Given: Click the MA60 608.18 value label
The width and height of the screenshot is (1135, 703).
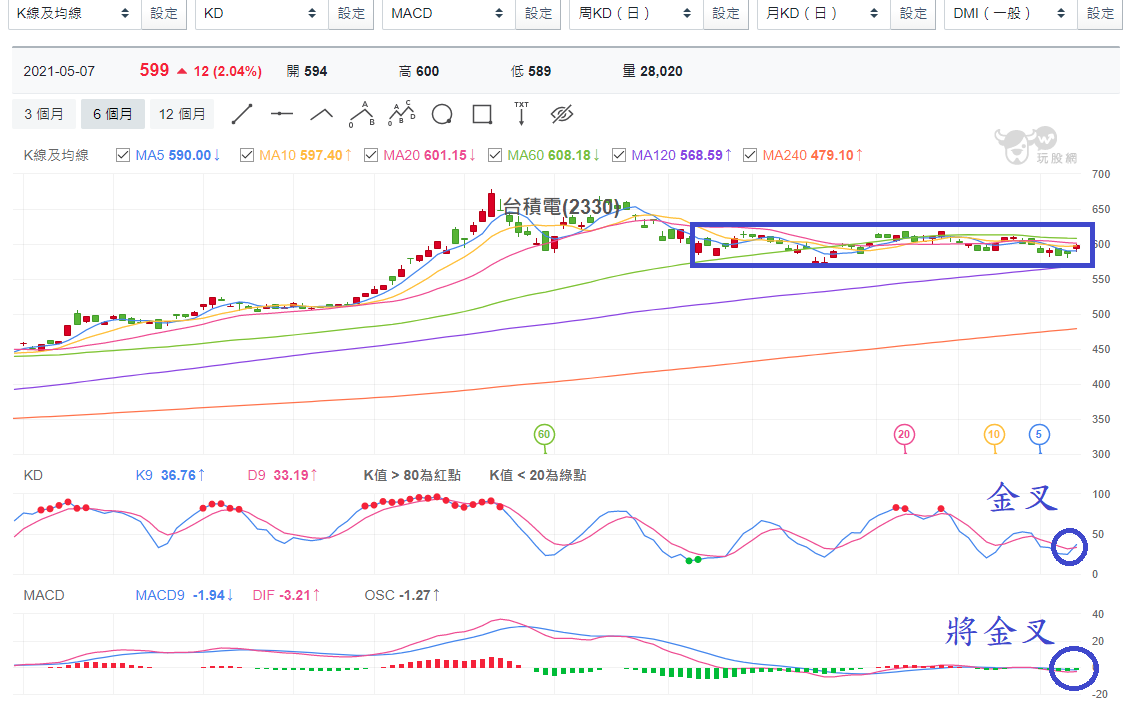Looking at the screenshot, I should point(554,155).
